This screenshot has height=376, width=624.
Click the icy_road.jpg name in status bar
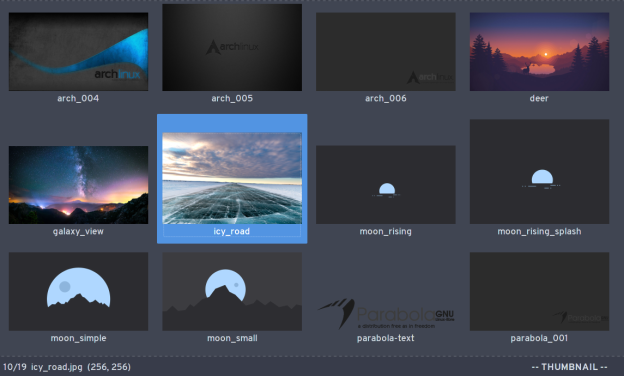[57, 367]
